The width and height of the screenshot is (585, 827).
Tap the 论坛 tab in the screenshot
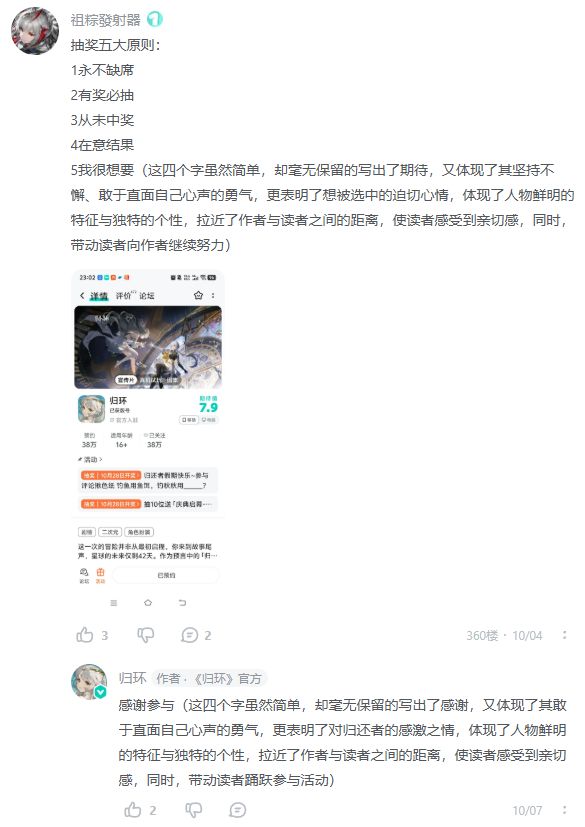coord(147,296)
